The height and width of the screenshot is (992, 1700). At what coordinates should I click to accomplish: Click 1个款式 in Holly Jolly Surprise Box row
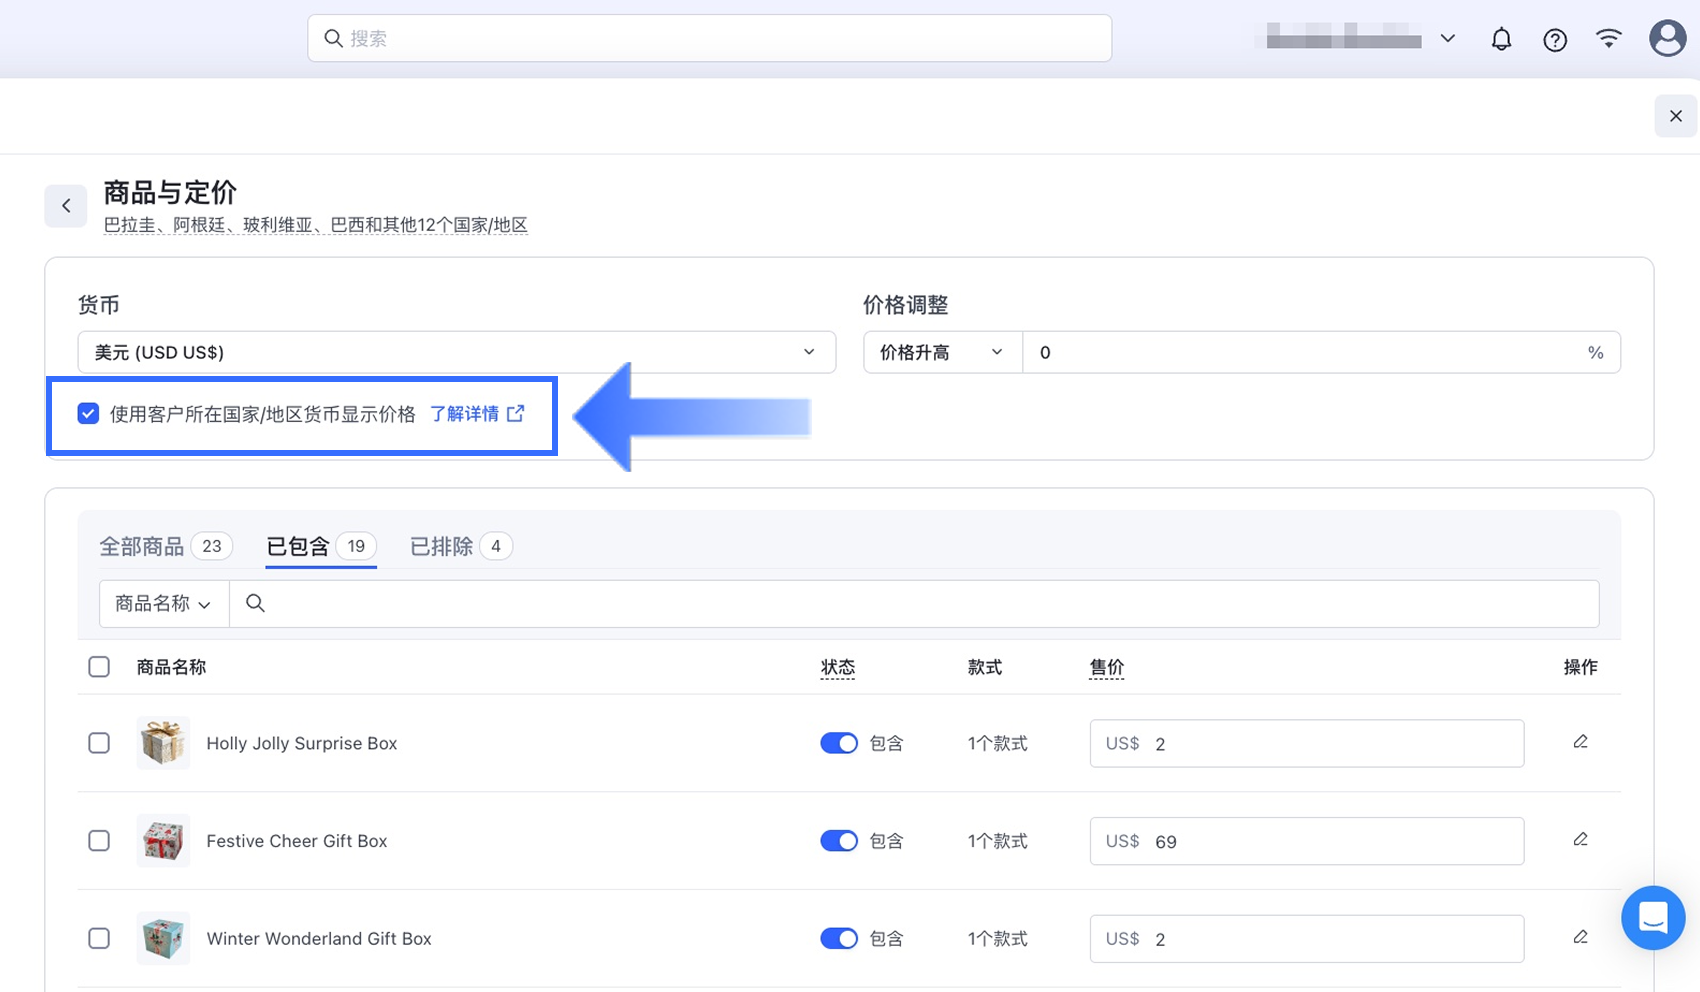(x=997, y=743)
